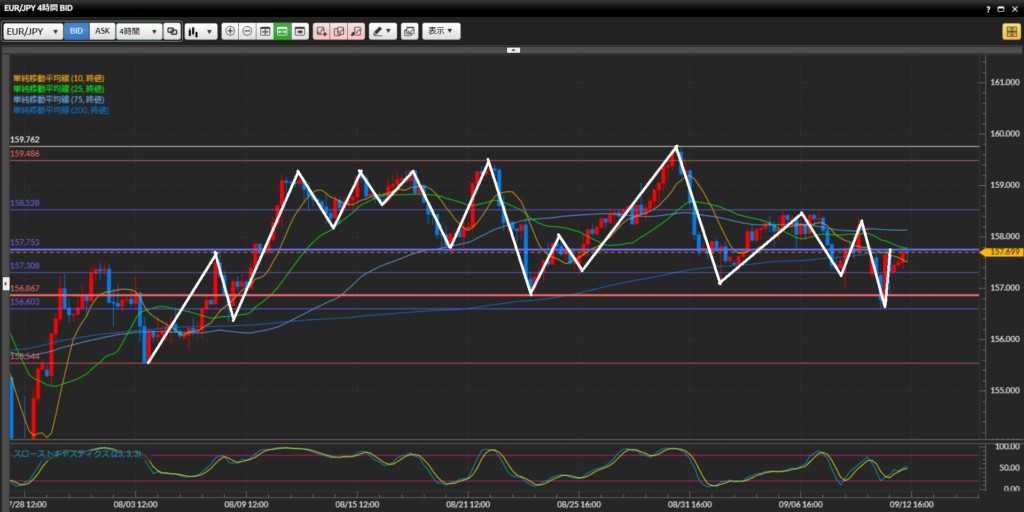
Task: Click the pop-out window icon beside 表示
Action: click(x=408, y=31)
